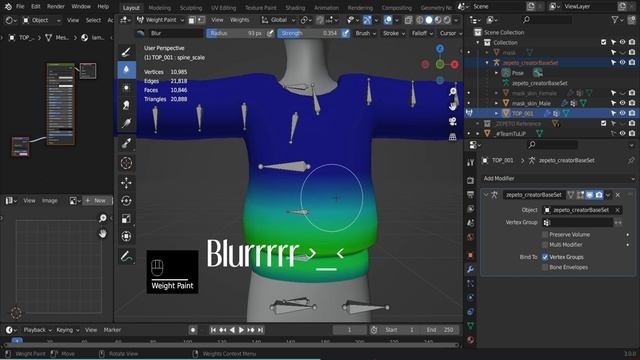Click the Play animation button
640x360 pixels.
coord(241,330)
